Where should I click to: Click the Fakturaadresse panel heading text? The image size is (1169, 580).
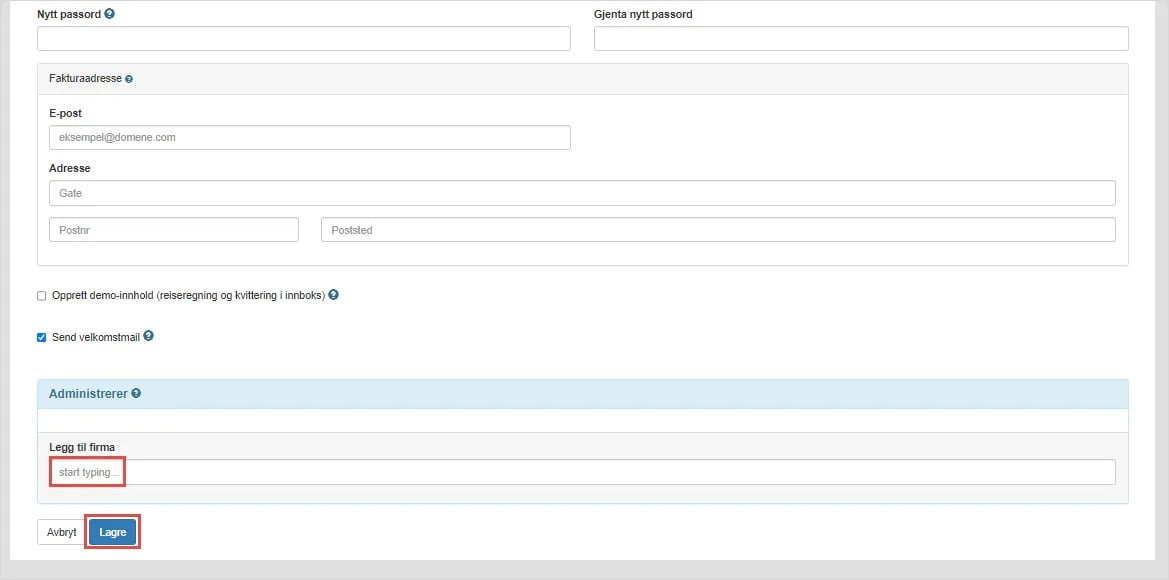pyautogui.click(x=85, y=78)
